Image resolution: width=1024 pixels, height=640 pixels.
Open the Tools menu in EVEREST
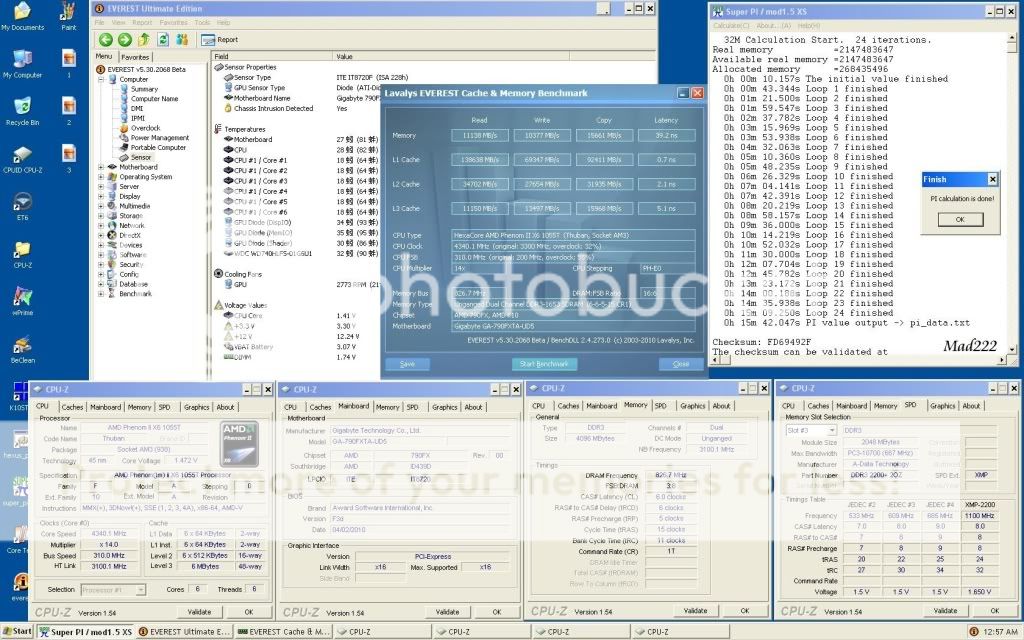202,23
